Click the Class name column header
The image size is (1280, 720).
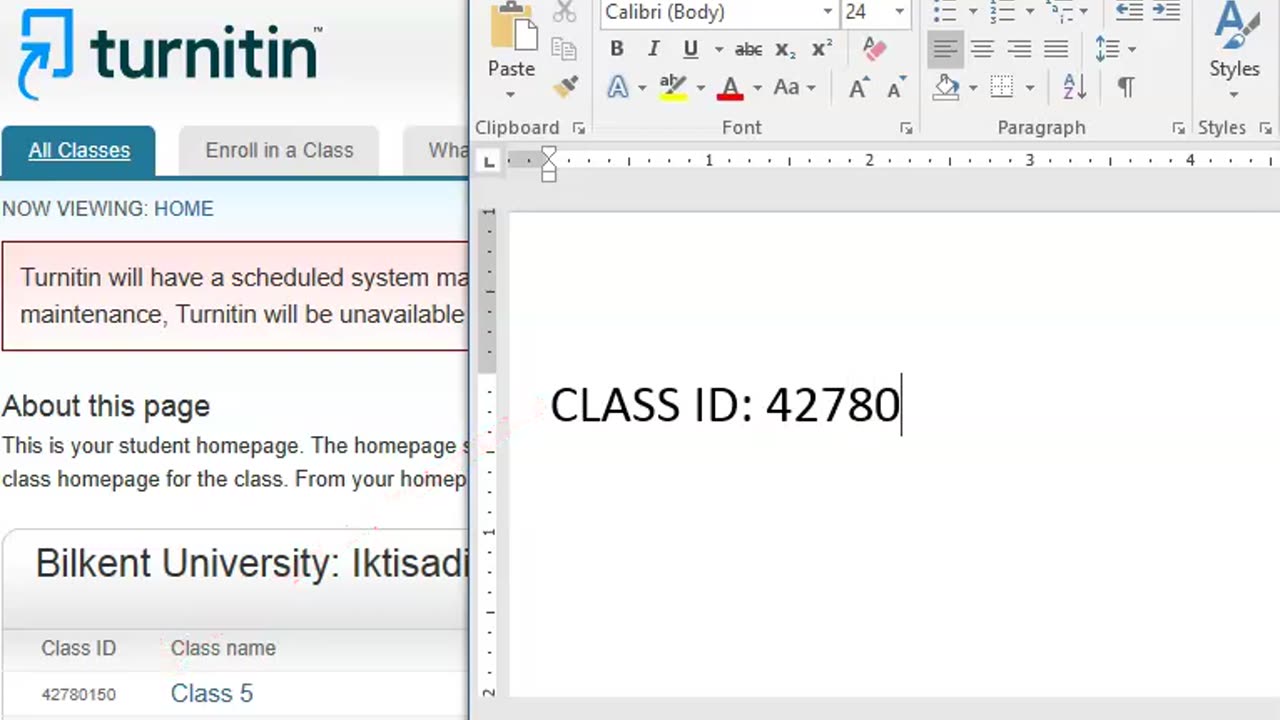pyautogui.click(x=223, y=648)
